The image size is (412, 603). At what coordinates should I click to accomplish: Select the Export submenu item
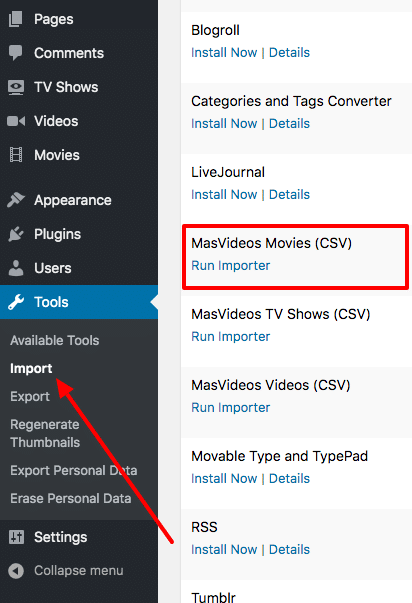[30, 396]
